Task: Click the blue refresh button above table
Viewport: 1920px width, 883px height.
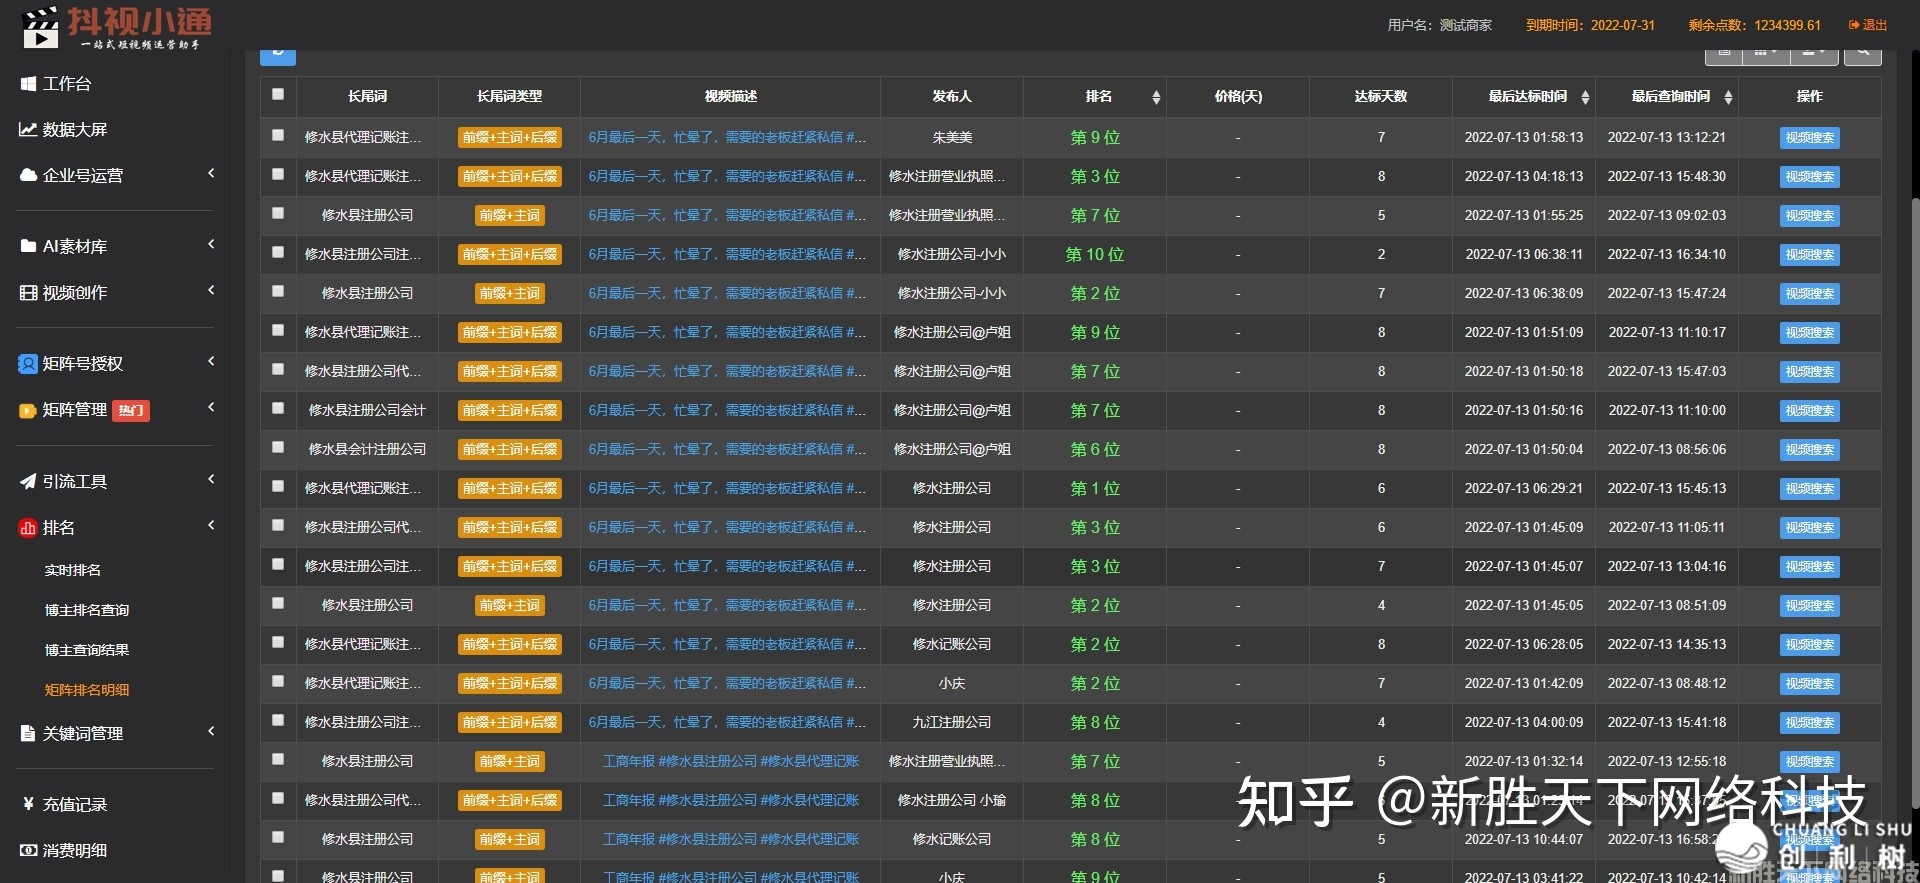Action: [x=278, y=53]
